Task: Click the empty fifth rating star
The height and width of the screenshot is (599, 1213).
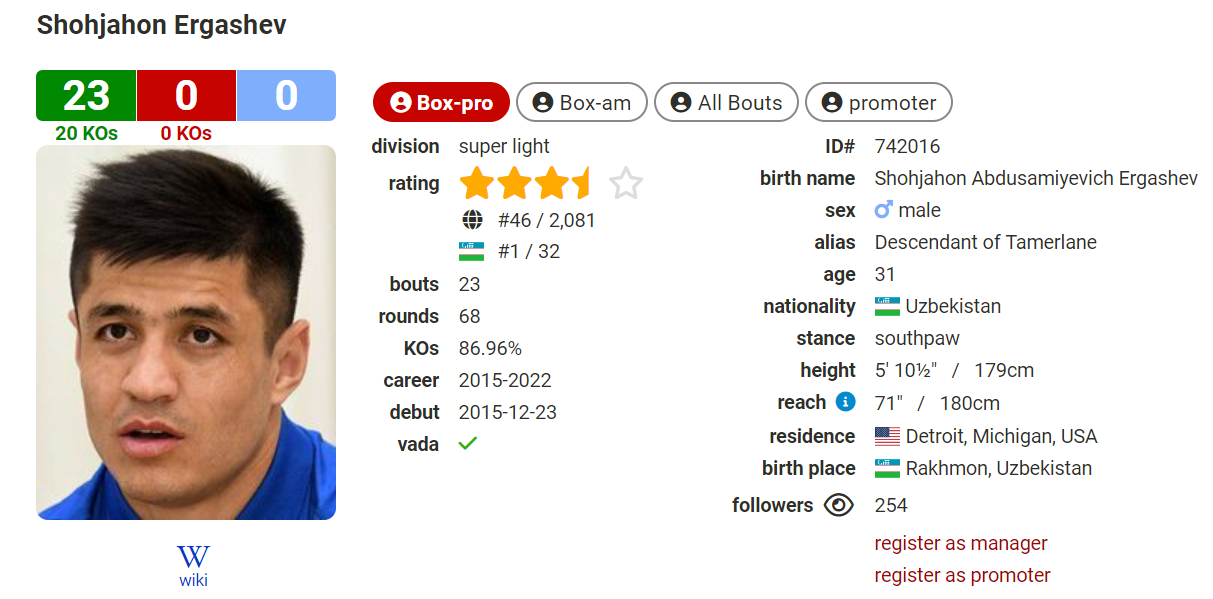Action: 626,184
